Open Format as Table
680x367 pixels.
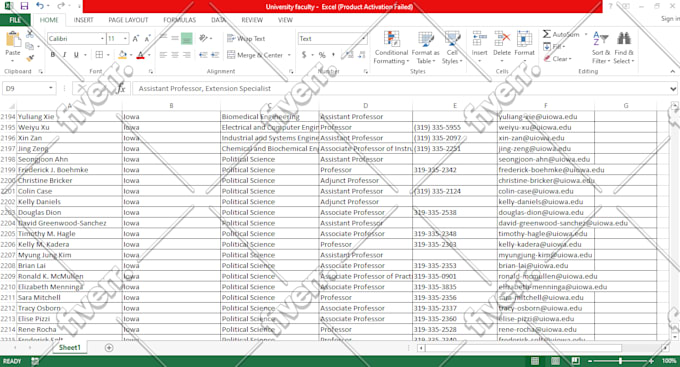click(425, 48)
